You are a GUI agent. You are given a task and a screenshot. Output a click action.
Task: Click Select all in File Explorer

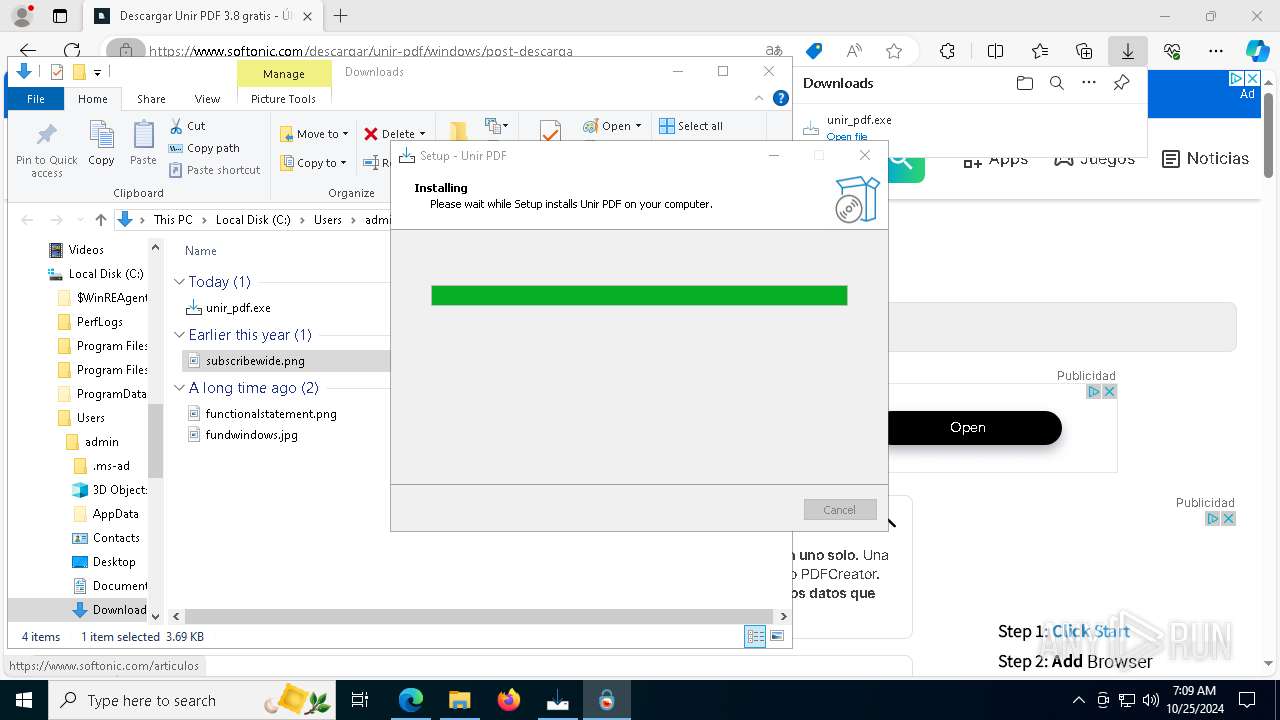point(691,126)
